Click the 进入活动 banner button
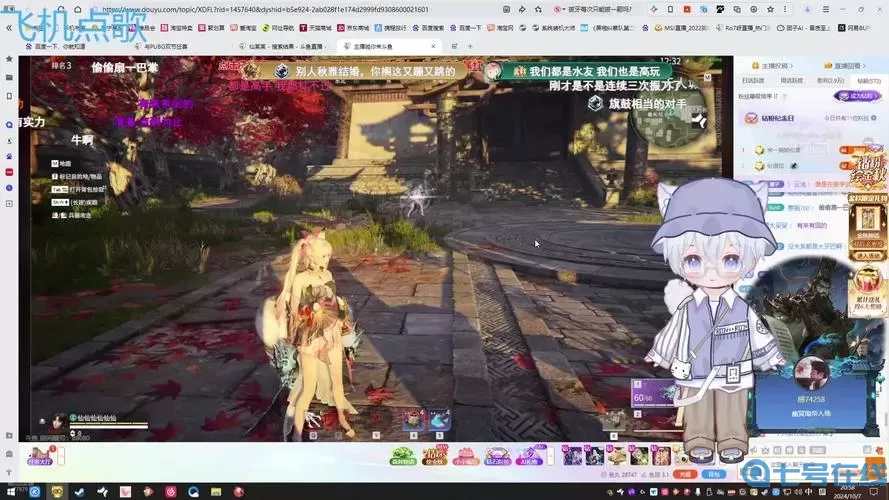The image size is (889, 500). [867, 256]
